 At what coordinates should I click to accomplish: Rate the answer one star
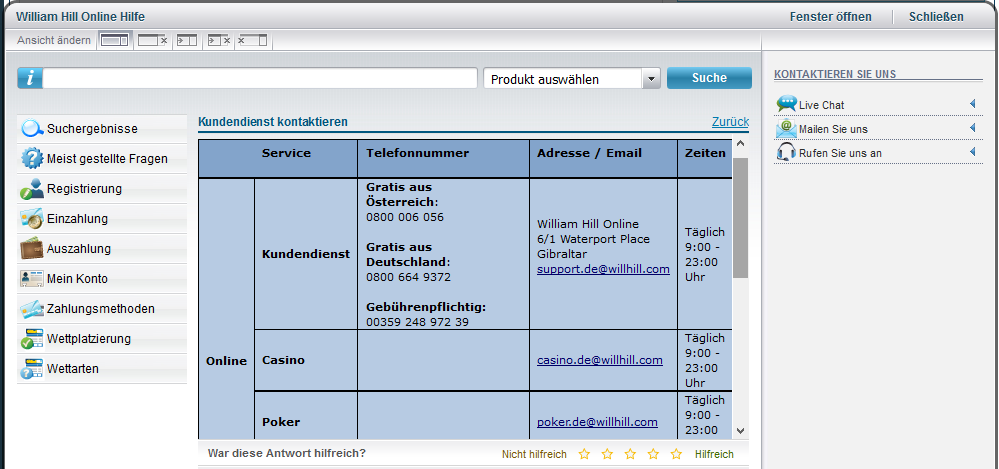[x=584, y=454]
